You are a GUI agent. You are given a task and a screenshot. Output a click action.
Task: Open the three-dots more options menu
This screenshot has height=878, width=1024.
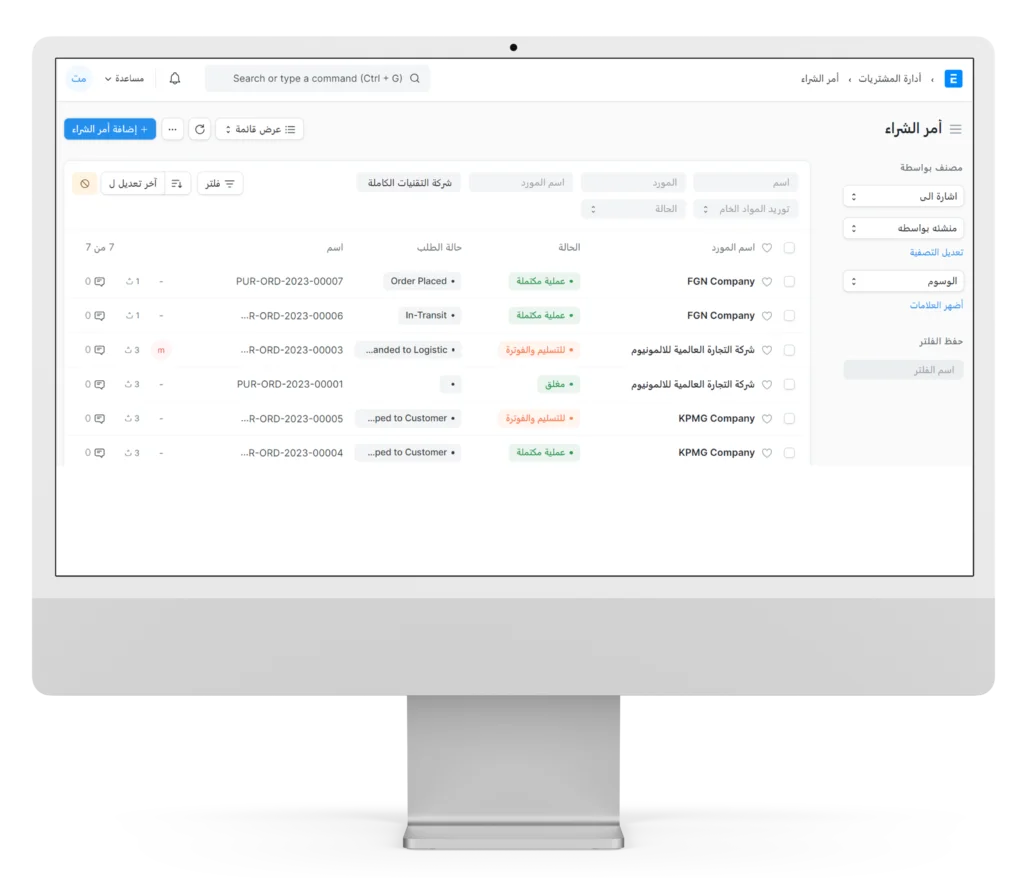pyautogui.click(x=173, y=129)
